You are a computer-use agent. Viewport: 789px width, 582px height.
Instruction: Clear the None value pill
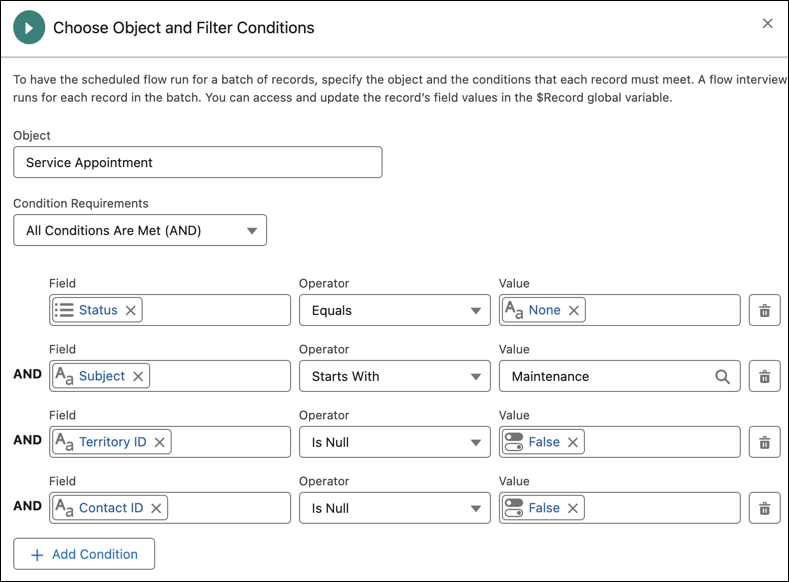point(574,310)
